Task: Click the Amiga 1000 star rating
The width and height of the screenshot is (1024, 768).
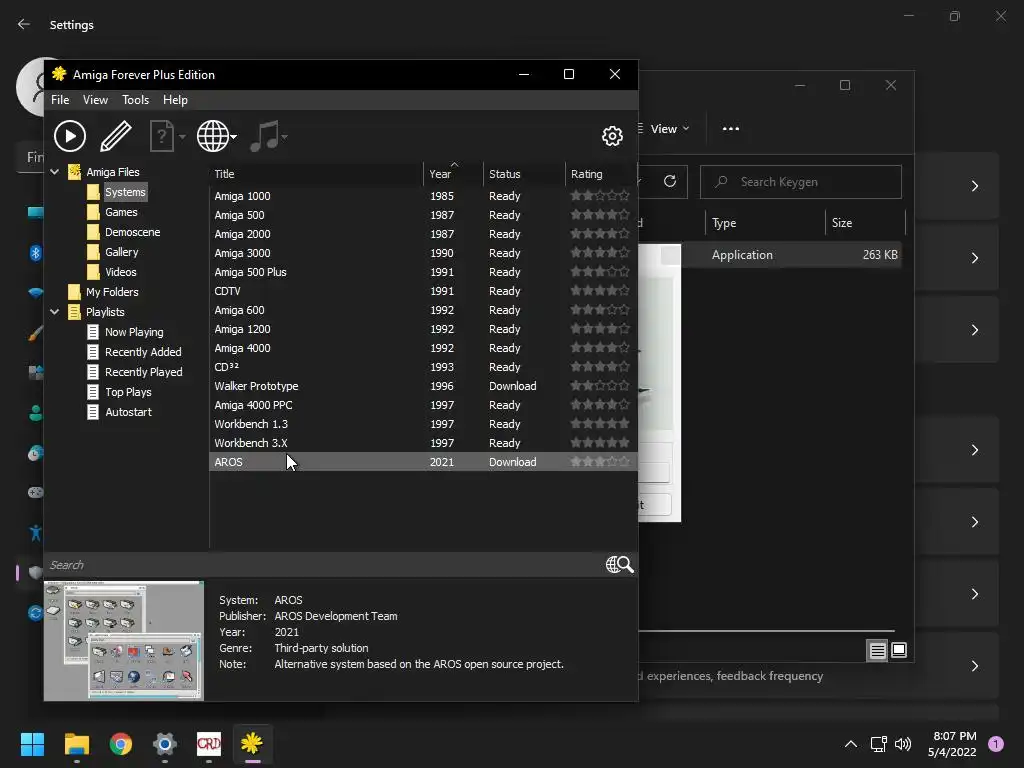Action: coord(600,195)
